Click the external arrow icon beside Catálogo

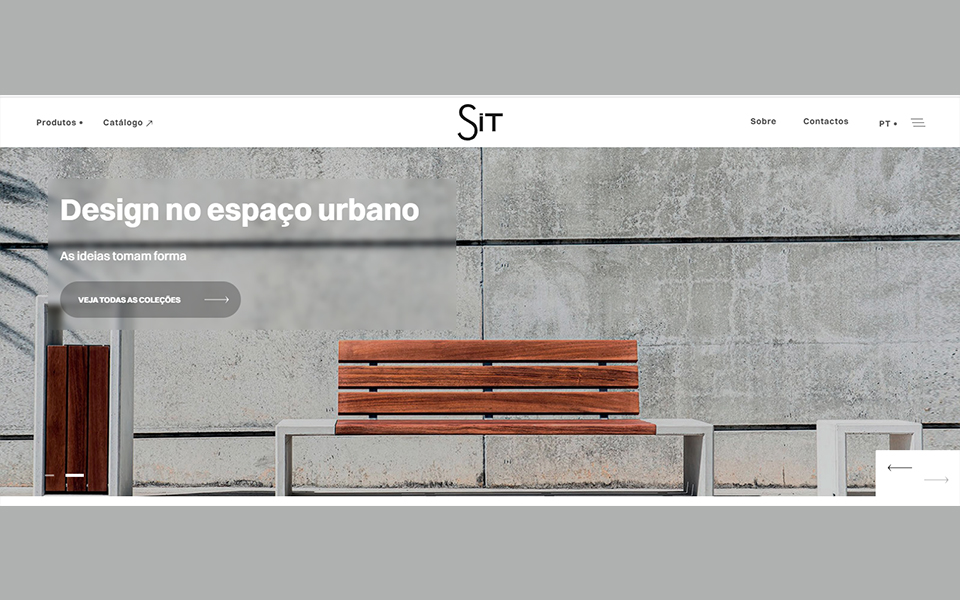tap(150, 123)
